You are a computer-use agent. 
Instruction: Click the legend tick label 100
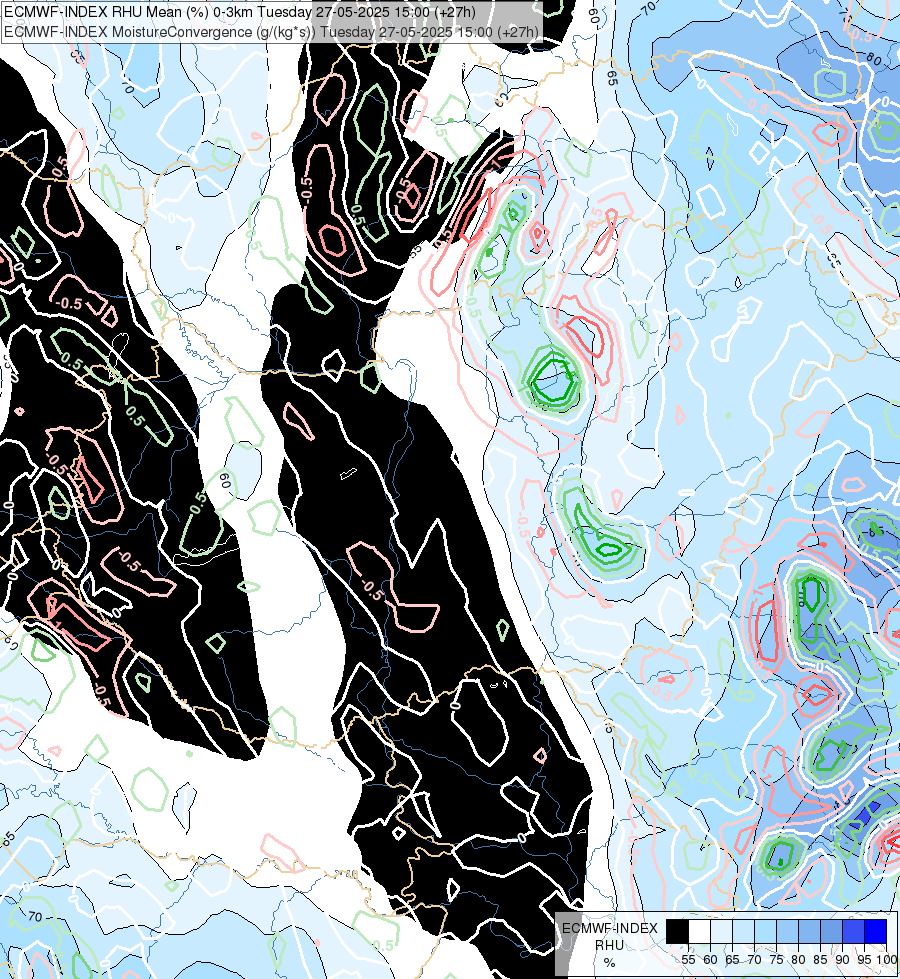pyautogui.click(x=886, y=960)
